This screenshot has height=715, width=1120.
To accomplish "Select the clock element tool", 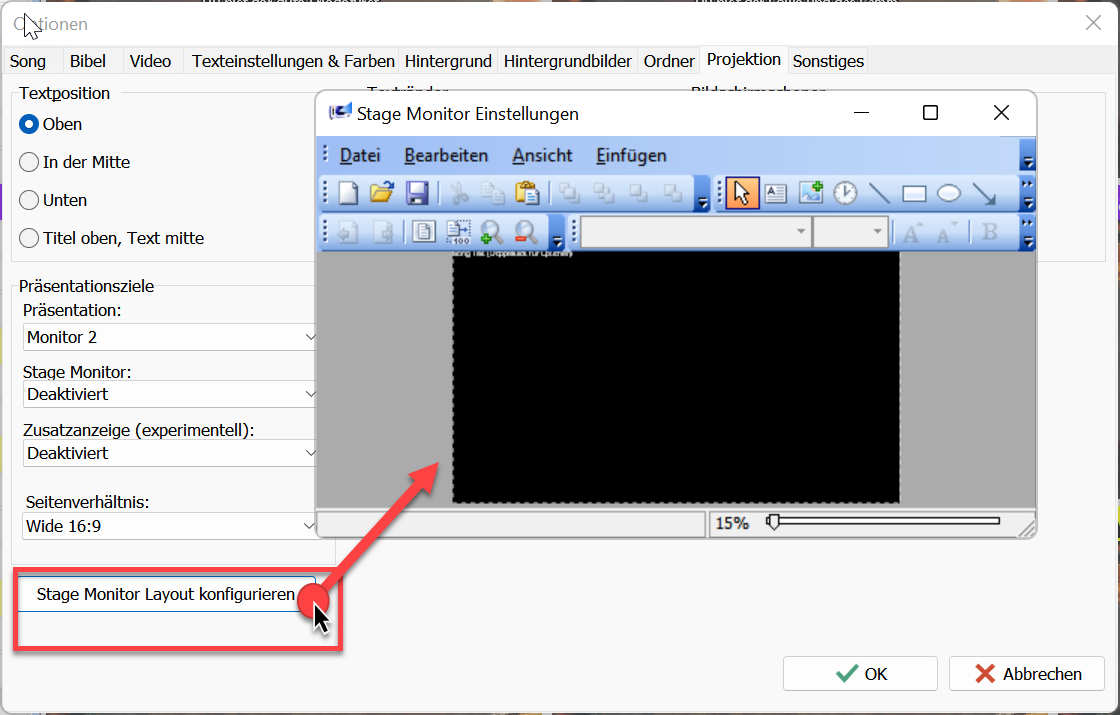I will coord(845,193).
